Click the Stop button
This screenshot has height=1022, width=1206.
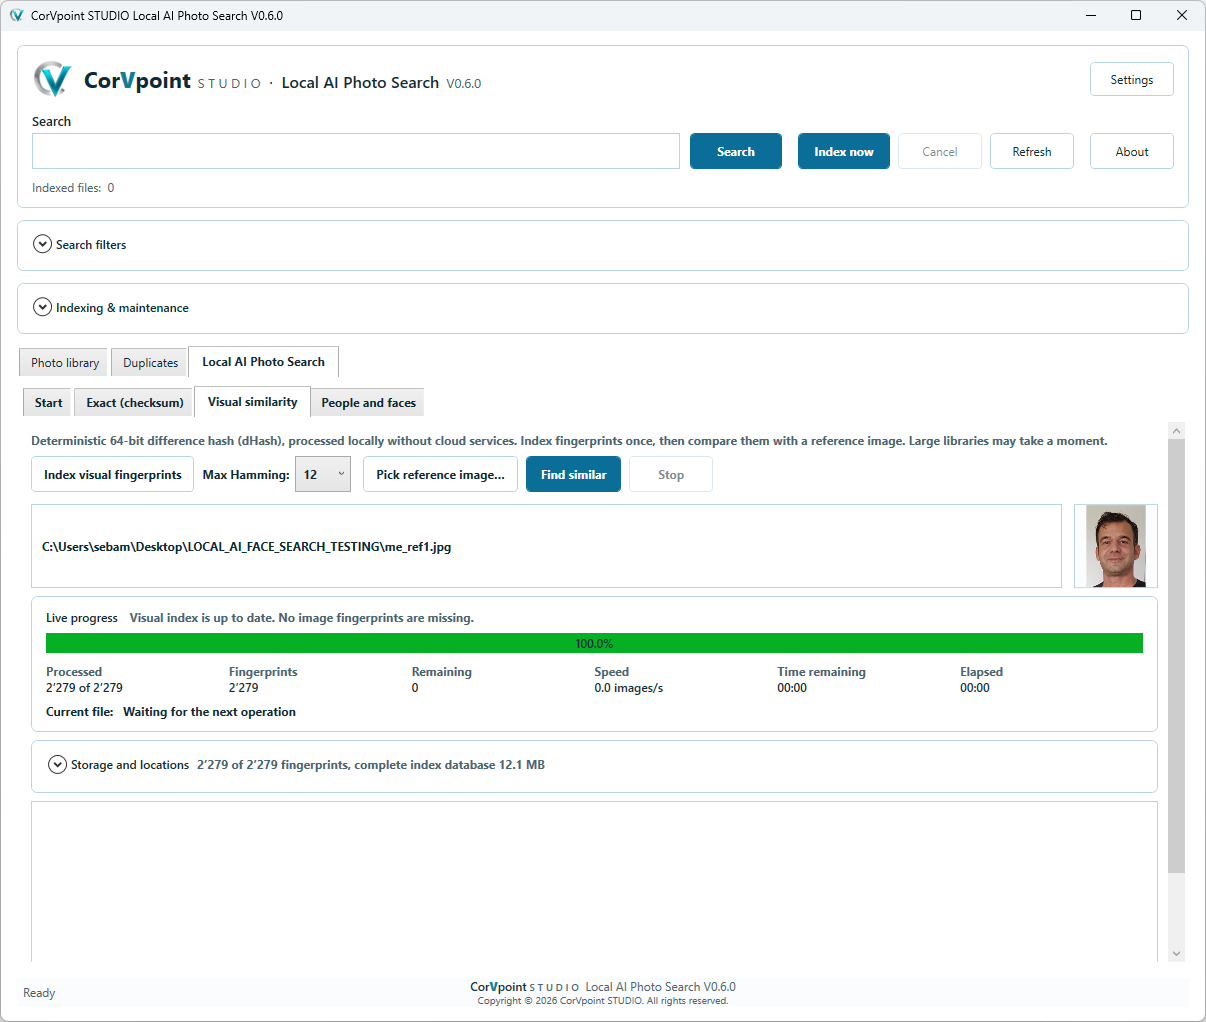[671, 474]
